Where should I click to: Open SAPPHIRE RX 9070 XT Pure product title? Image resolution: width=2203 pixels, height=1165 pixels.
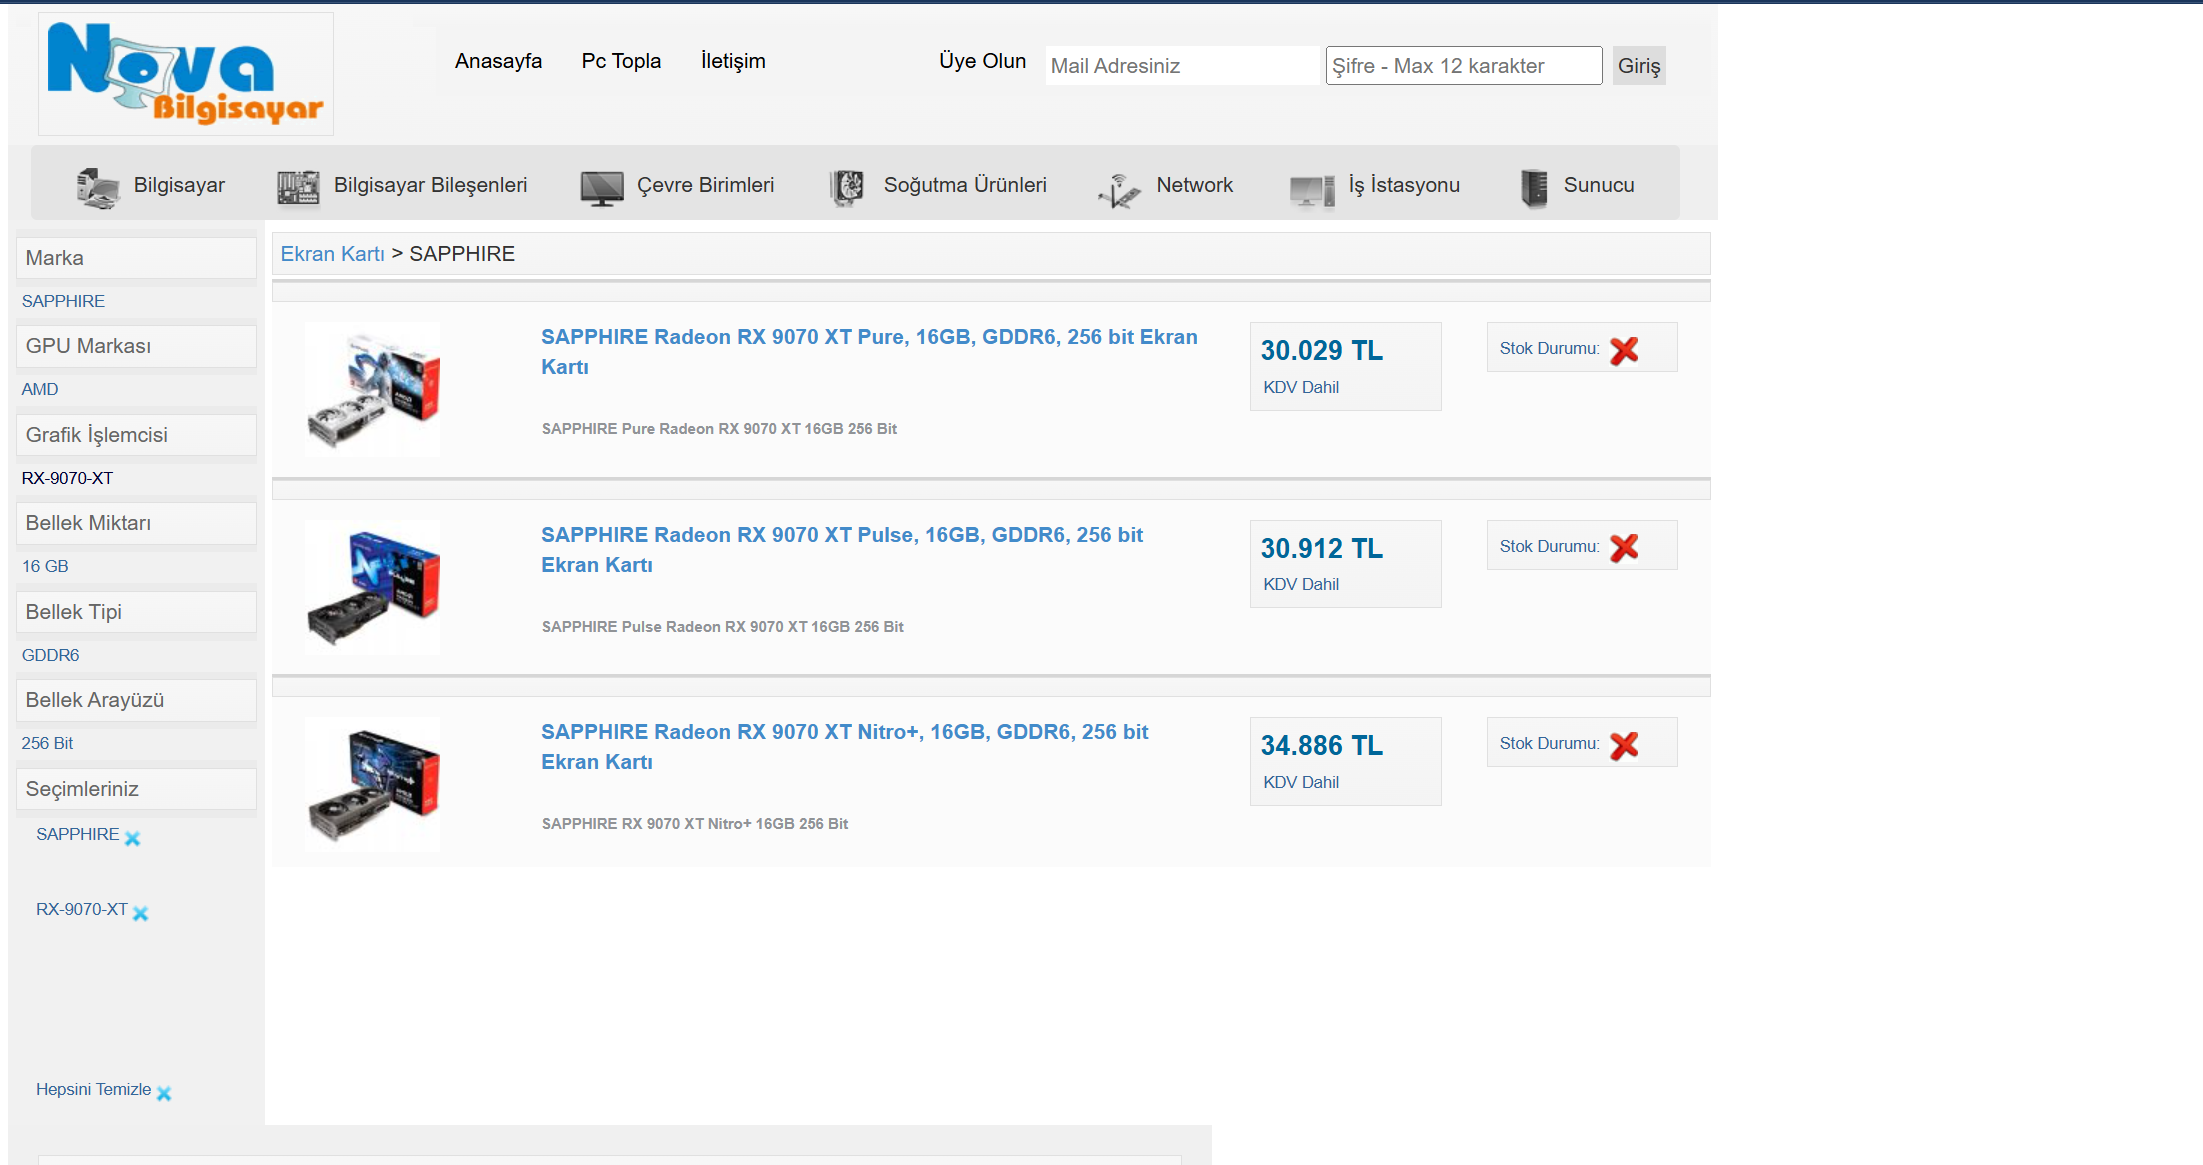coord(869,352)
